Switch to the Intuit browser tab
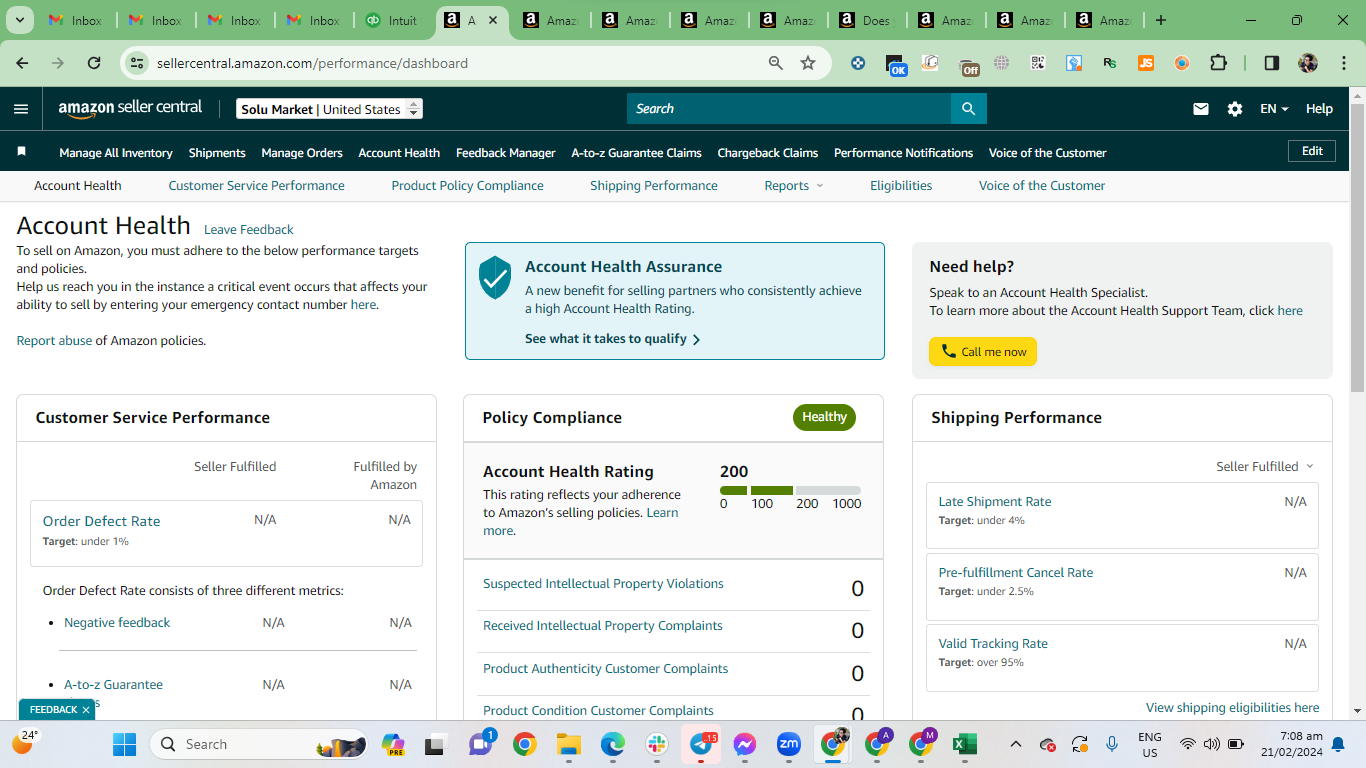This screenshot has width=1366, height=768. 392,20
